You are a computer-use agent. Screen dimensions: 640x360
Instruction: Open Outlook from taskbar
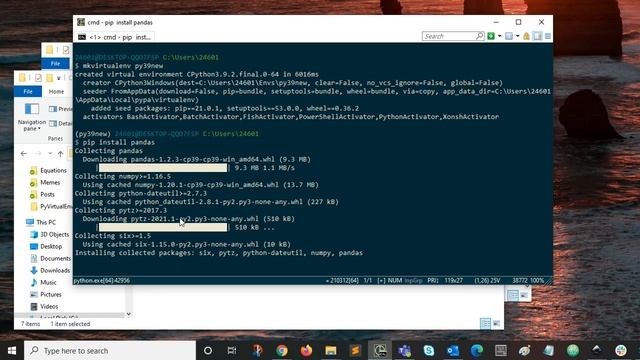(453, 351)
